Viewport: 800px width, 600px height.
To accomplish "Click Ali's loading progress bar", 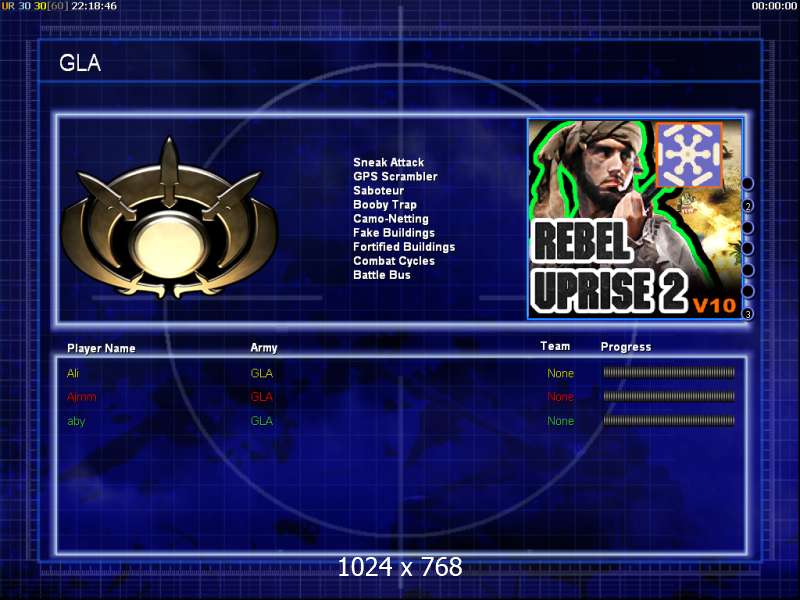I will pyautogui.click(x=669, y=373).
